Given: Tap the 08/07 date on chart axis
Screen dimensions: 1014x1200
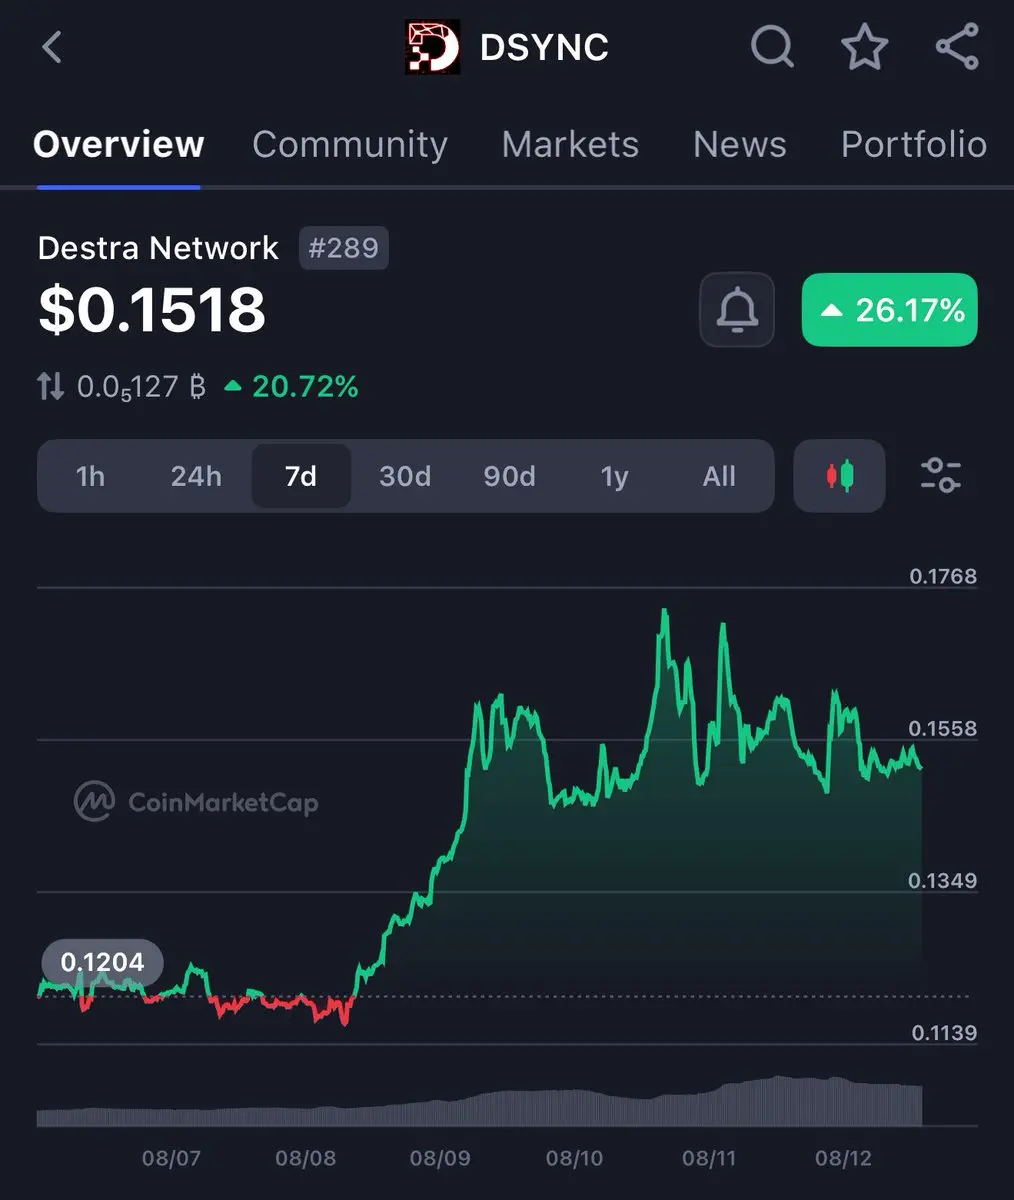Looking at the screenshot, I should tap(171, 1159).
